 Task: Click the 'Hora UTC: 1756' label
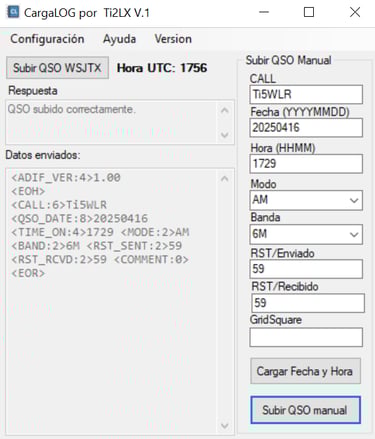pyautogui.click(x=162, y=68)
